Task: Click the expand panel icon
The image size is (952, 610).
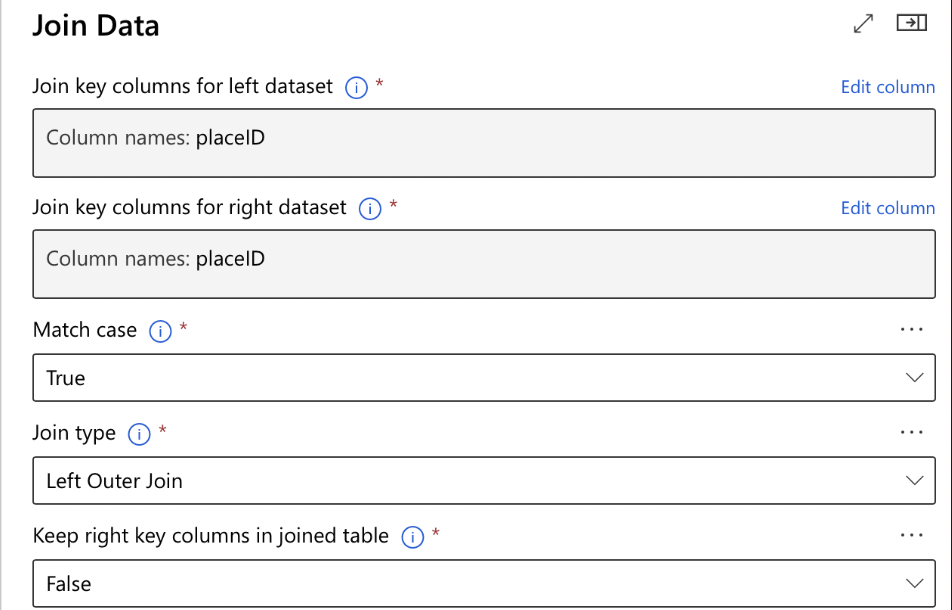Action: click(x=864, y=24)
